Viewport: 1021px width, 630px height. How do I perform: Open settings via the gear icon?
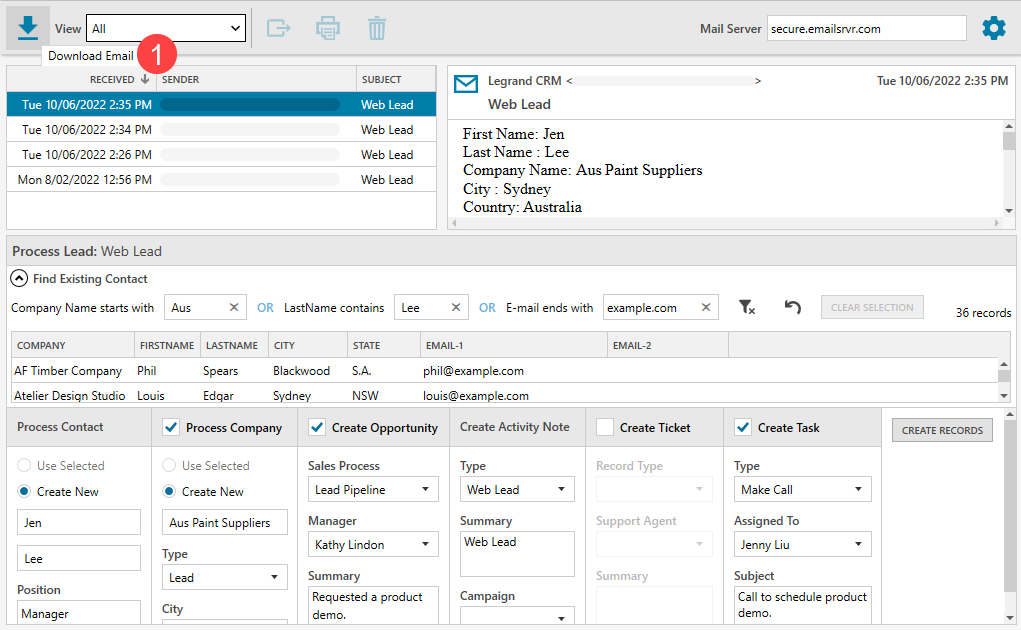point(993,28)
